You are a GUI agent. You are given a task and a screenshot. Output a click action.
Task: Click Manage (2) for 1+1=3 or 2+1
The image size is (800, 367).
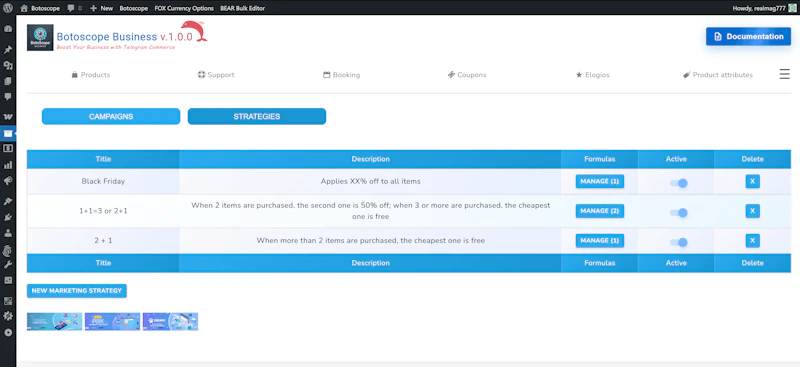[x=599, y=211]
